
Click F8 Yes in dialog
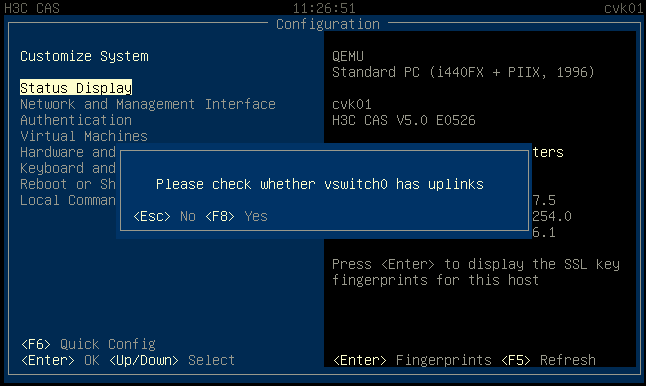tap(236, 216)
